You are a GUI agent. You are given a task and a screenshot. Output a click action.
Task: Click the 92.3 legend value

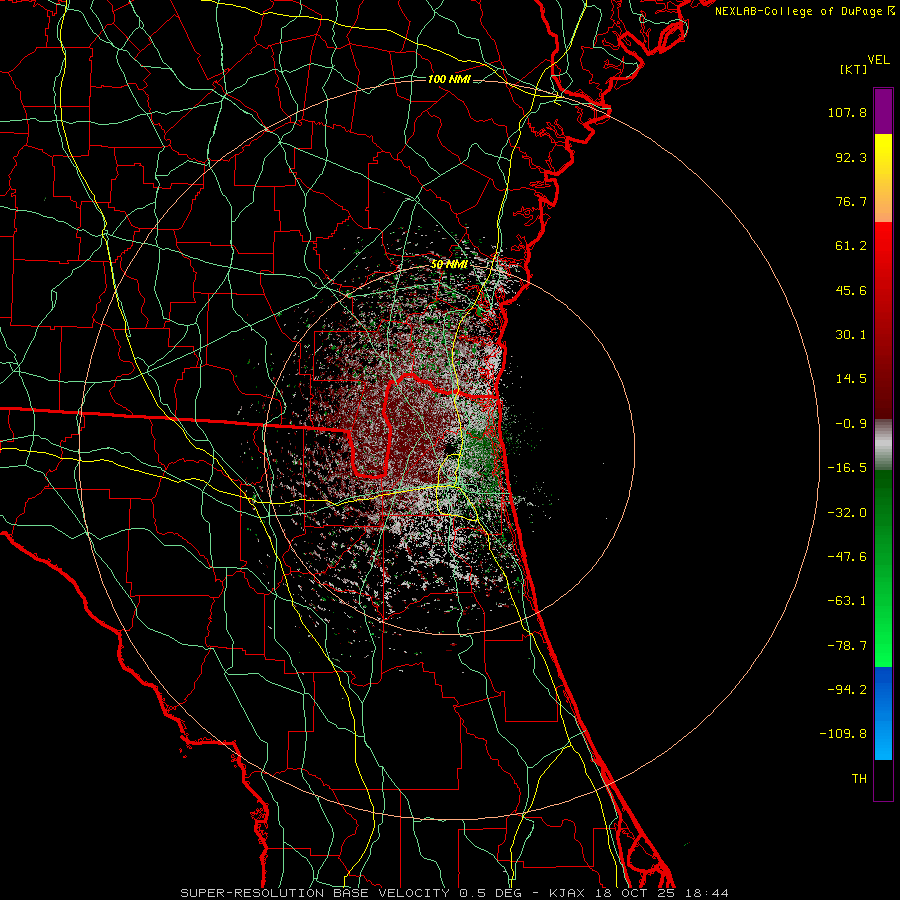pos(851,157)
